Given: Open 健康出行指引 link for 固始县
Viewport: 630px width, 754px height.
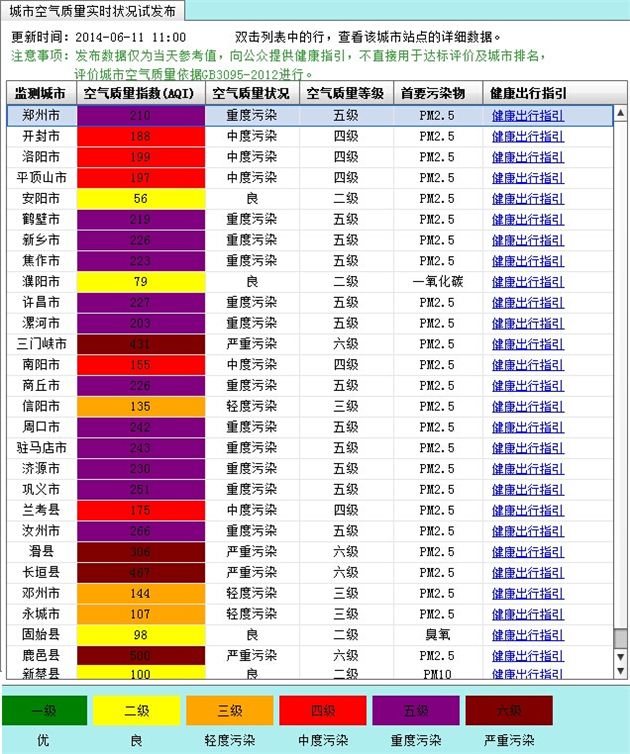Looking at the screenshot, I should click(528, 635).
